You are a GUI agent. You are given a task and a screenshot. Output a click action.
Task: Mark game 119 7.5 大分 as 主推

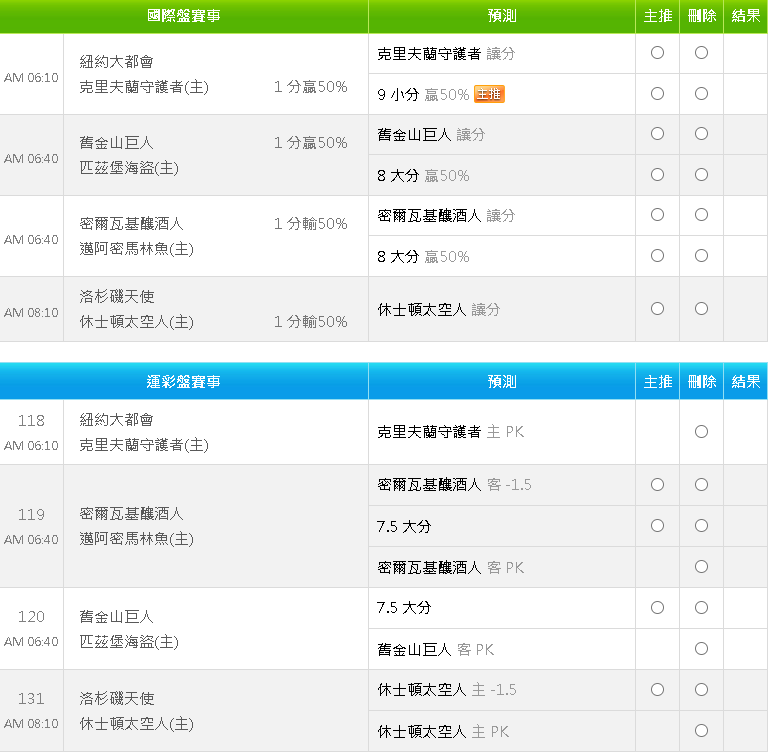657,526
